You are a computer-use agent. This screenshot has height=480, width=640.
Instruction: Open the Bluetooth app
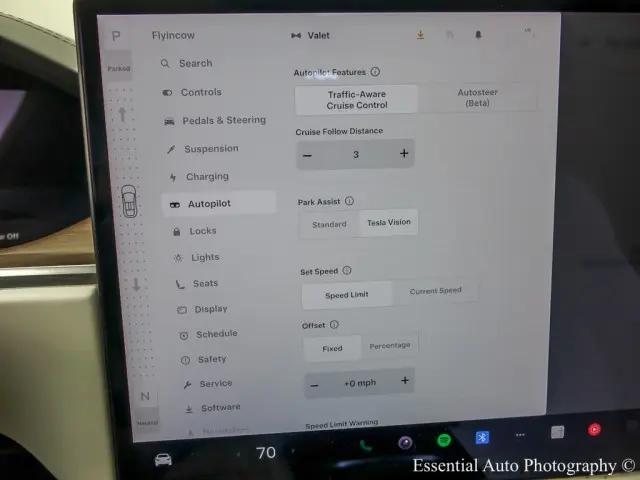482,437
